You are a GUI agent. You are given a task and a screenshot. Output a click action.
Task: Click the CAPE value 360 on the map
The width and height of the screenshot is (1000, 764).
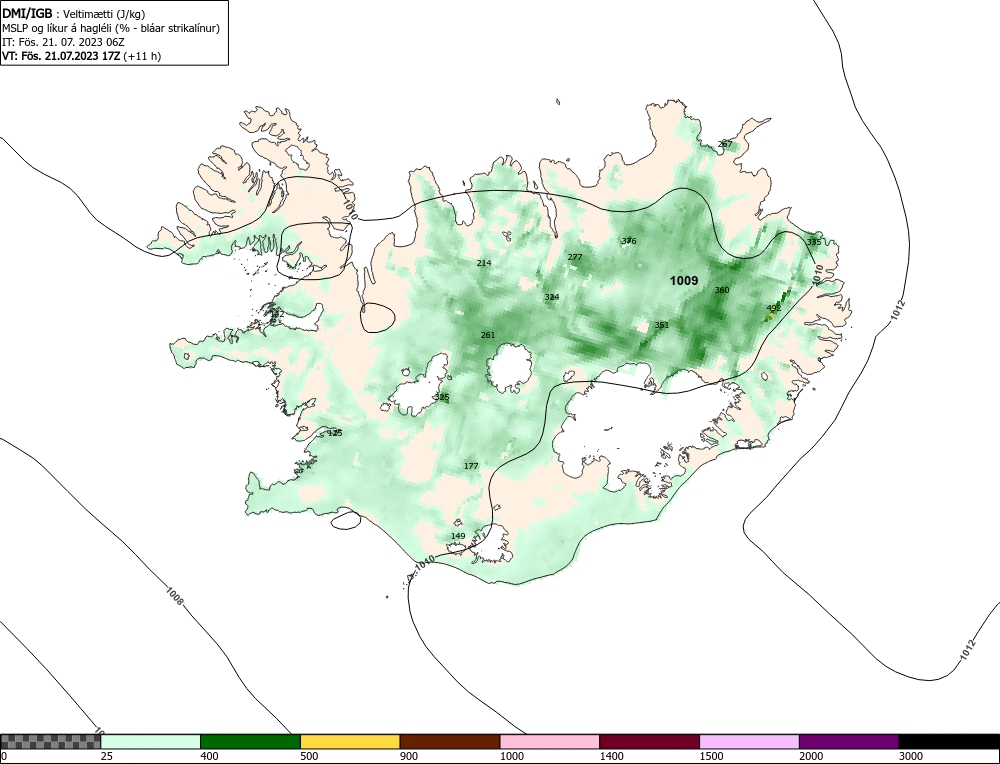click(721, 290)
